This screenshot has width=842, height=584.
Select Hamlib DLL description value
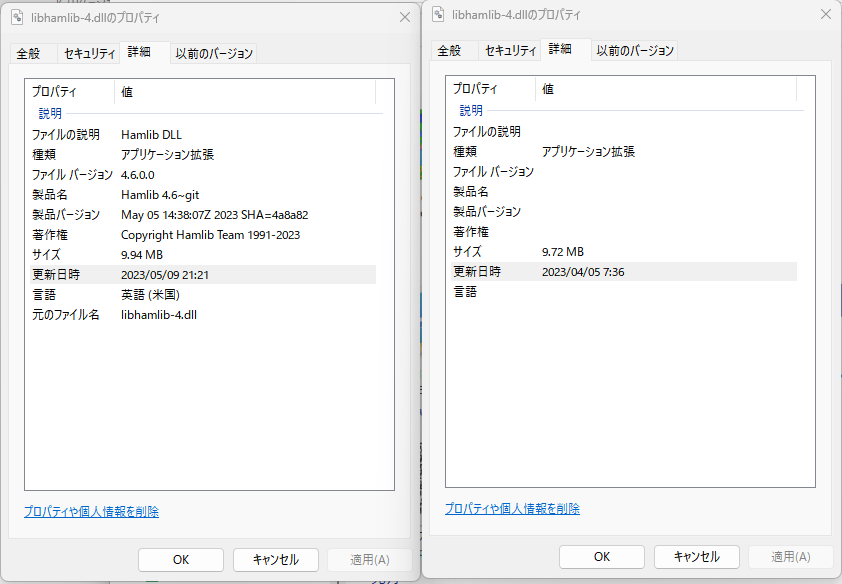[x=151, y=135]
